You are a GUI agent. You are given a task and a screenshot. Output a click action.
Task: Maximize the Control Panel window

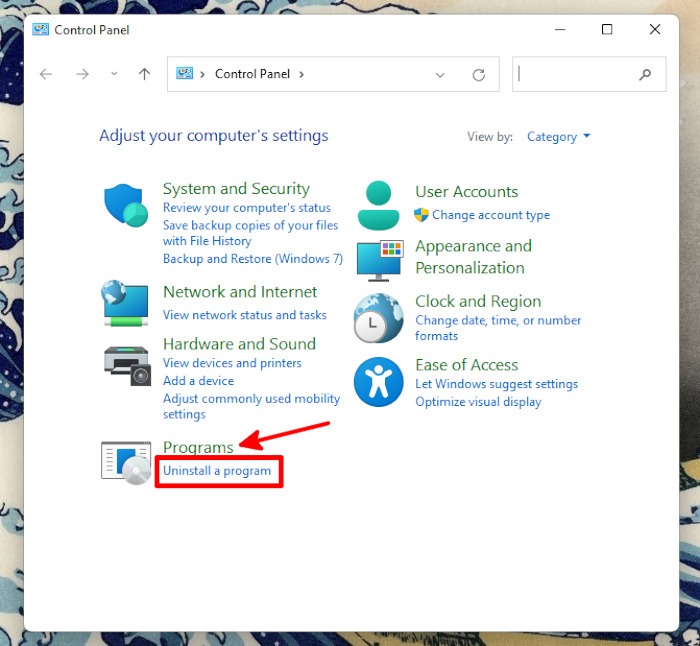click(x=607, y=29)
